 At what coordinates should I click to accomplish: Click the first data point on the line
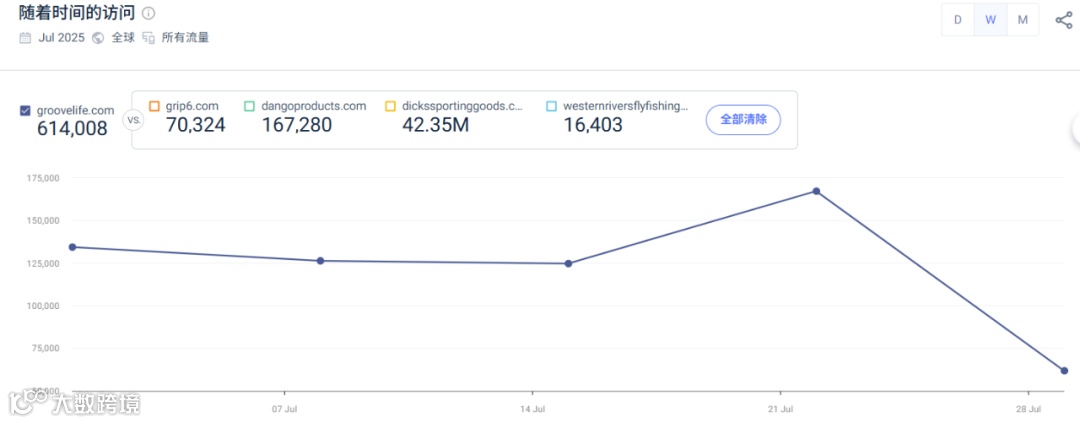click(72, 247)
